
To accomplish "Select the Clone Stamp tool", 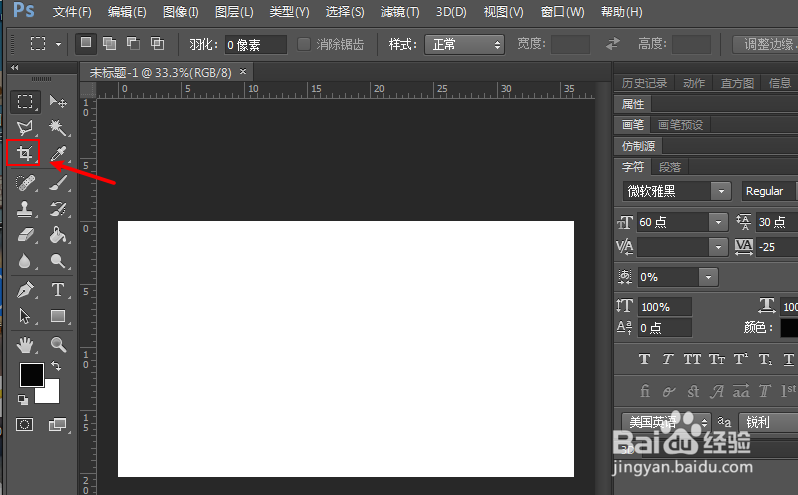I will click(24, 209).
